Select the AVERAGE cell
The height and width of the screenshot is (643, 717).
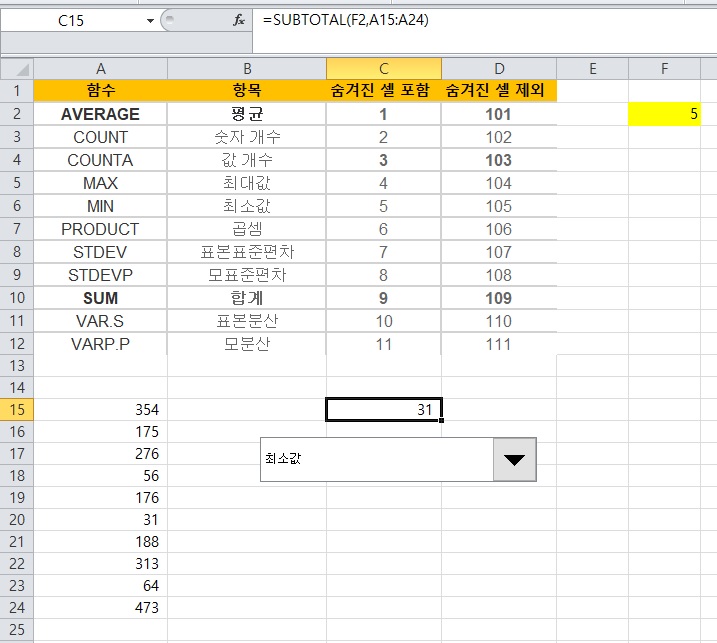coord(101,114)
